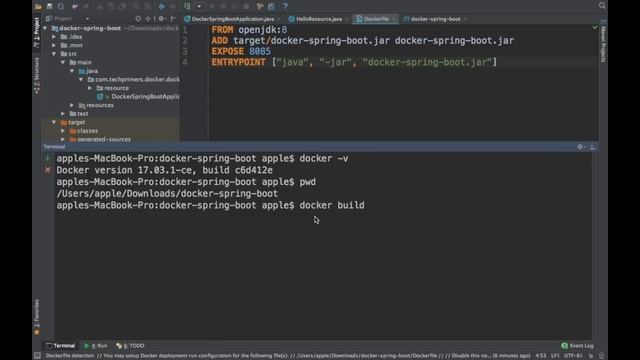Click the Project Structure toolbar icon
640x360 pixels.
click(x=271, y=6)
